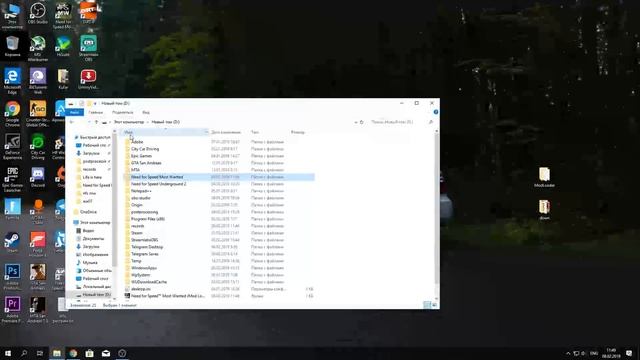Select the GTA San Andreas folder
The image size is (640, 360).
tap(146, 163)
